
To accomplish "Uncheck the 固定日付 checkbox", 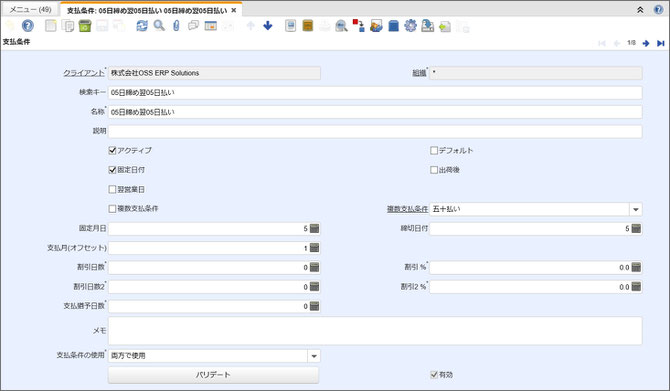I will 112,170.
